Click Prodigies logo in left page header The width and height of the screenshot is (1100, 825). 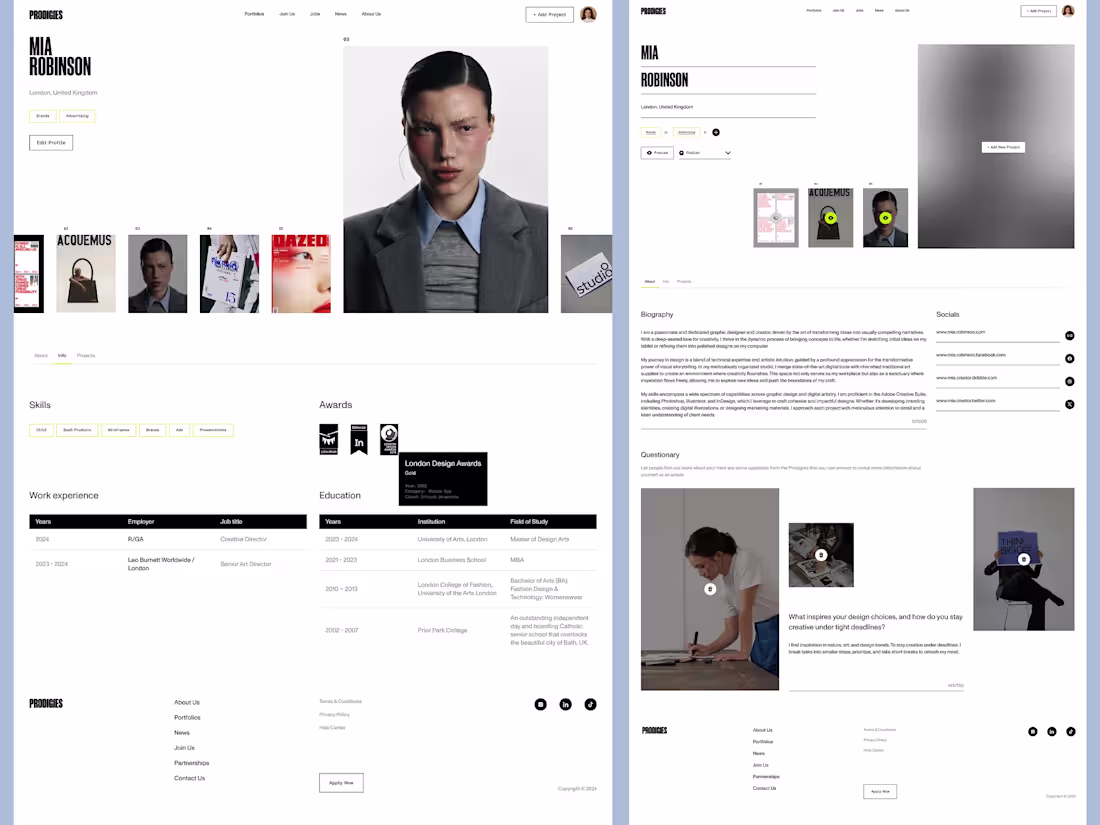(46, 14)
